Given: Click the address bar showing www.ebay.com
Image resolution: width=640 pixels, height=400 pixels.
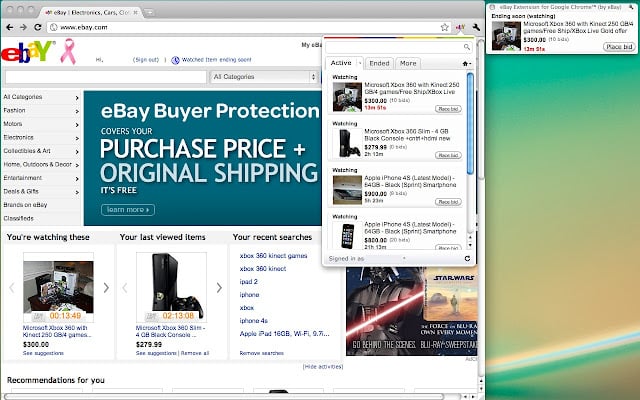Looking at the screenshot, I should pos(249,27).
